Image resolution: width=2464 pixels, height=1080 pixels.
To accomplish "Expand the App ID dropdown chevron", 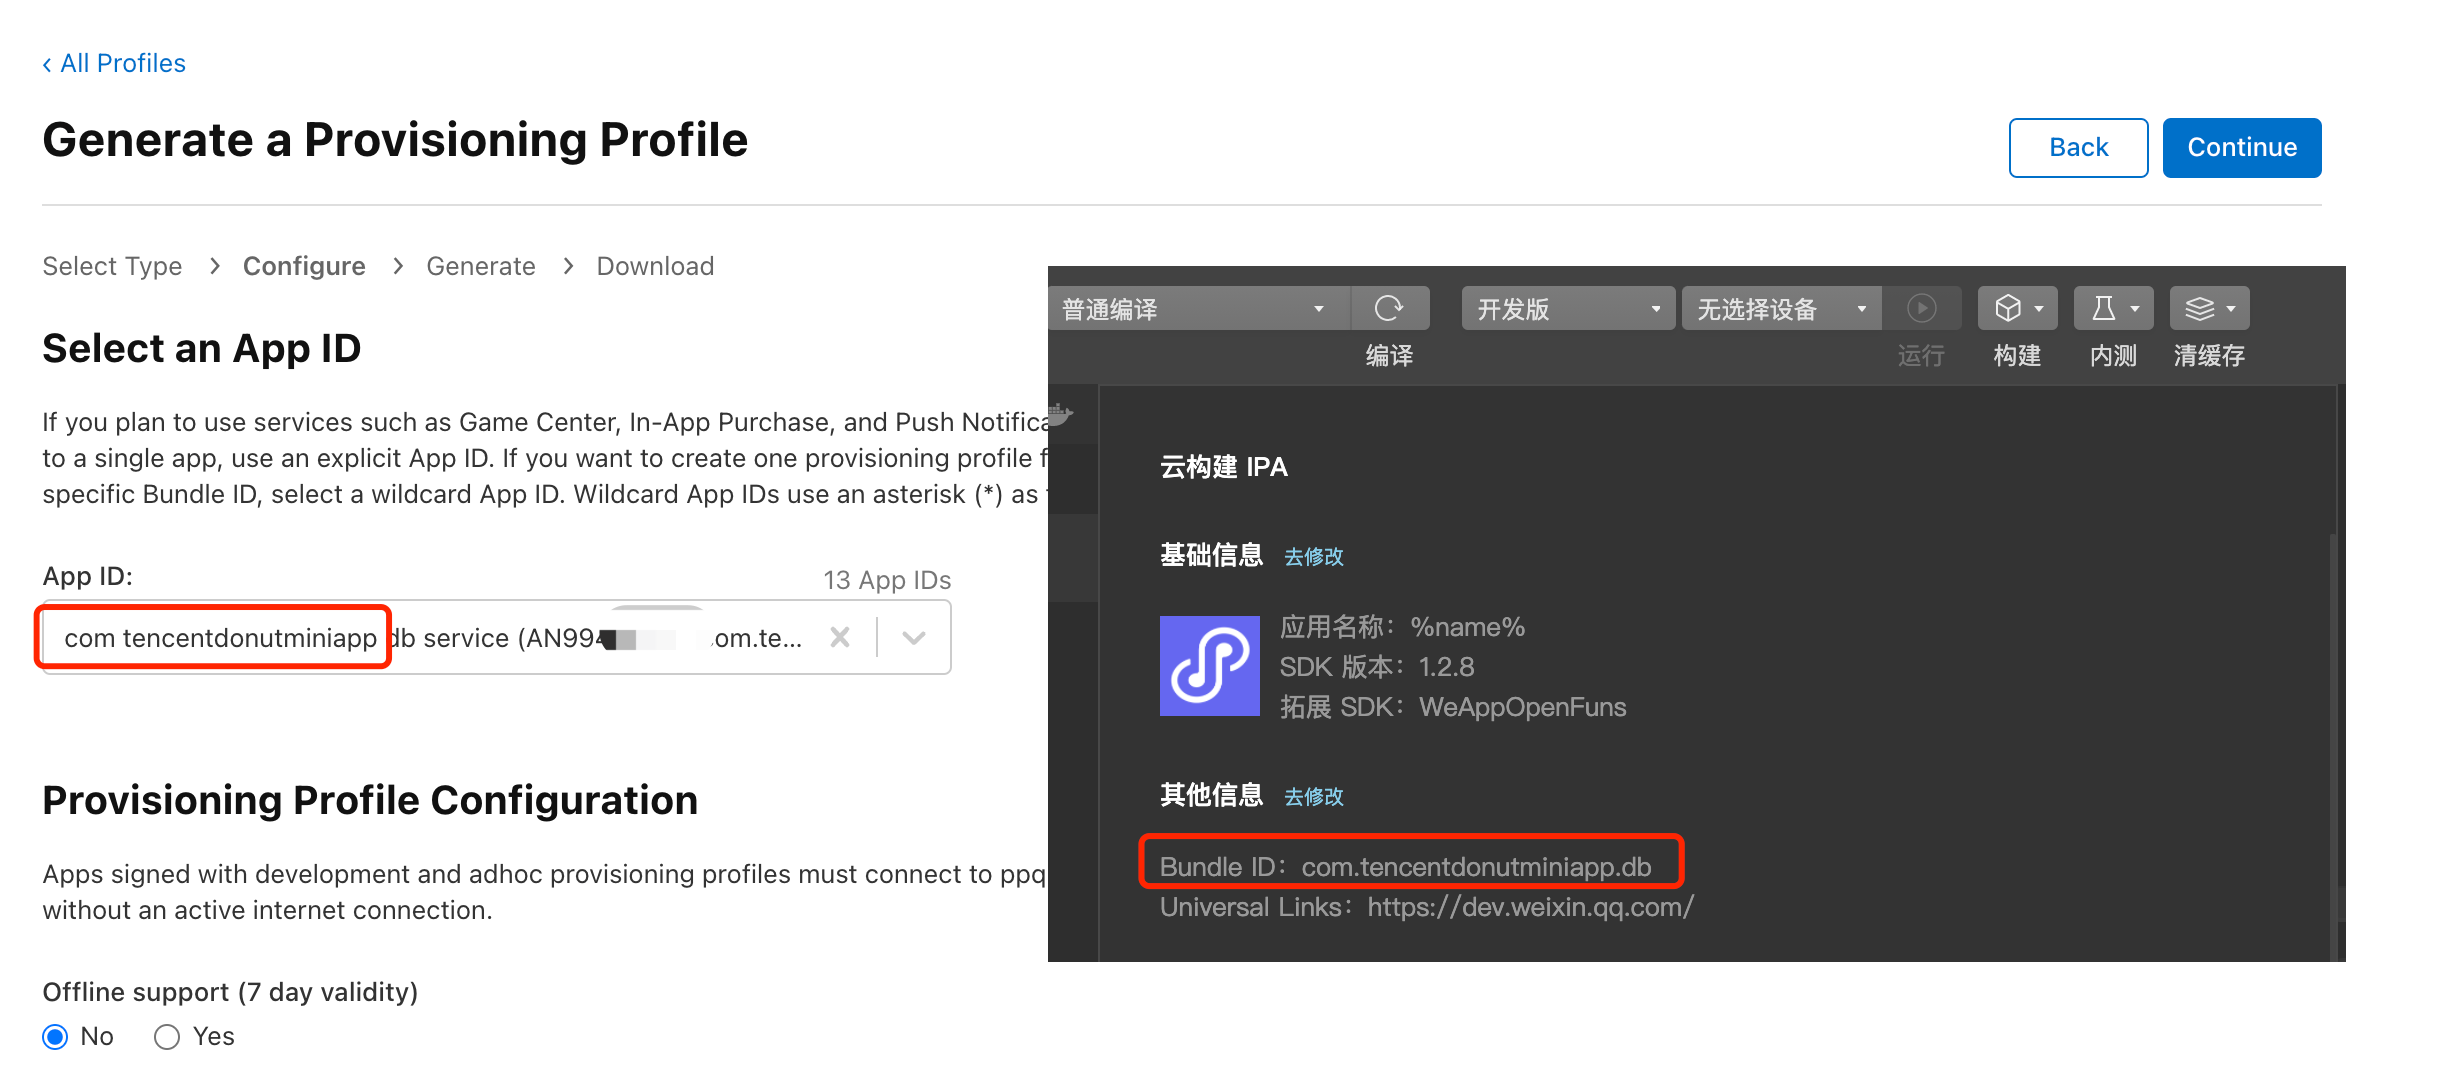I will (x=914, y=637).
